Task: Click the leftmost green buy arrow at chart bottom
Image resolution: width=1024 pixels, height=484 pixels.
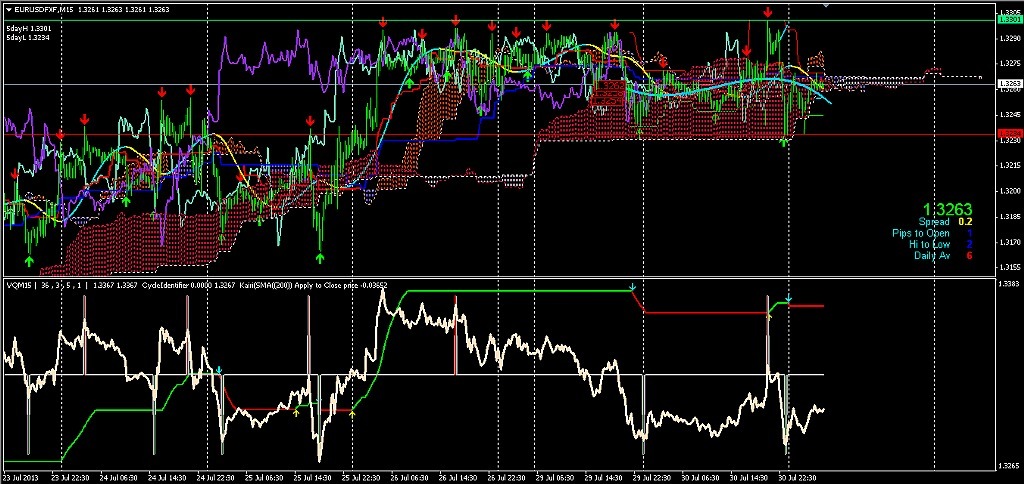Action: tap(29, 260)
